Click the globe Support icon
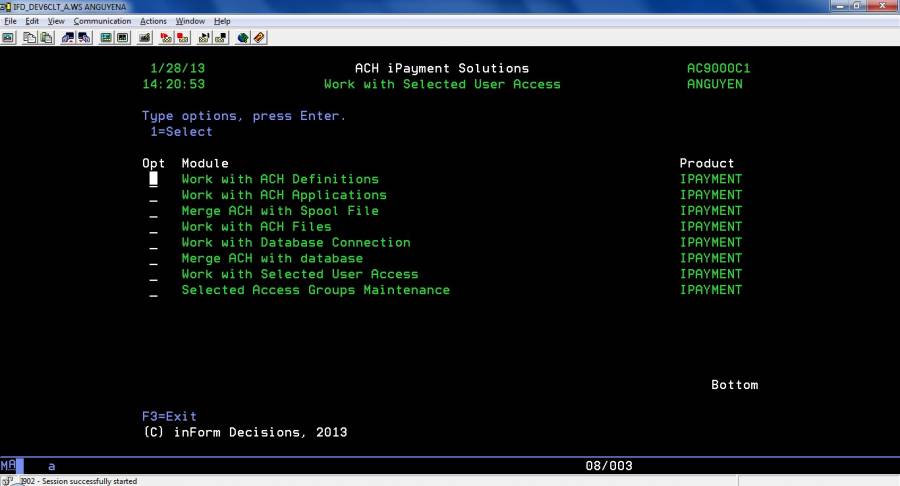The height and width of the screenshot is (486, 900). click(243, 38)
